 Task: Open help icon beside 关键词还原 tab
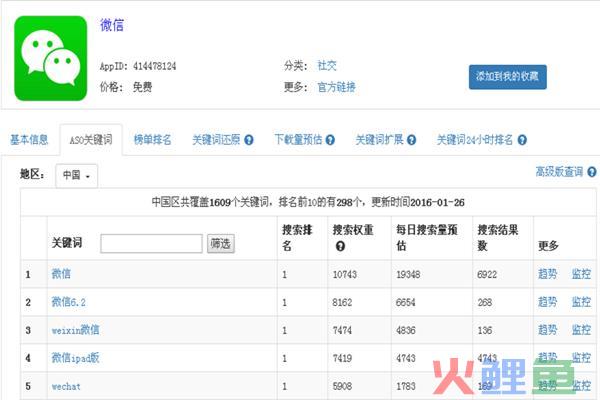249,140
